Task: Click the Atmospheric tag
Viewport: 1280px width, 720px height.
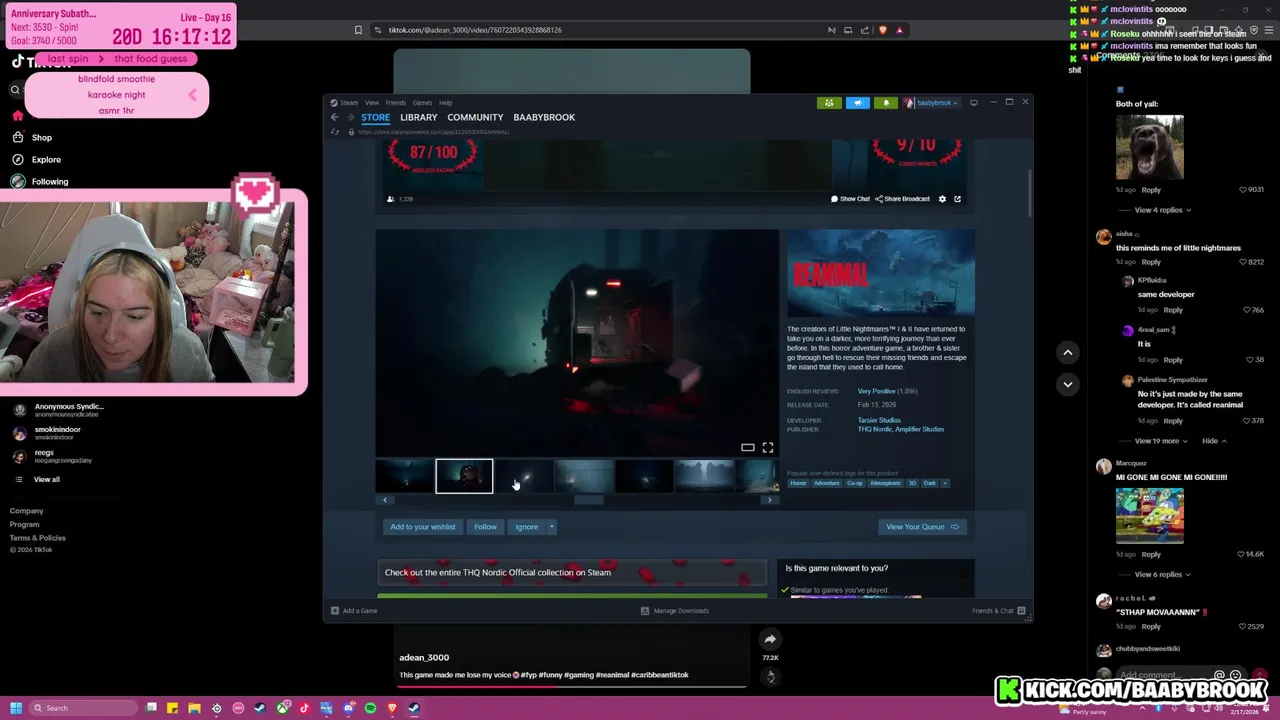Action: [885, 483]
